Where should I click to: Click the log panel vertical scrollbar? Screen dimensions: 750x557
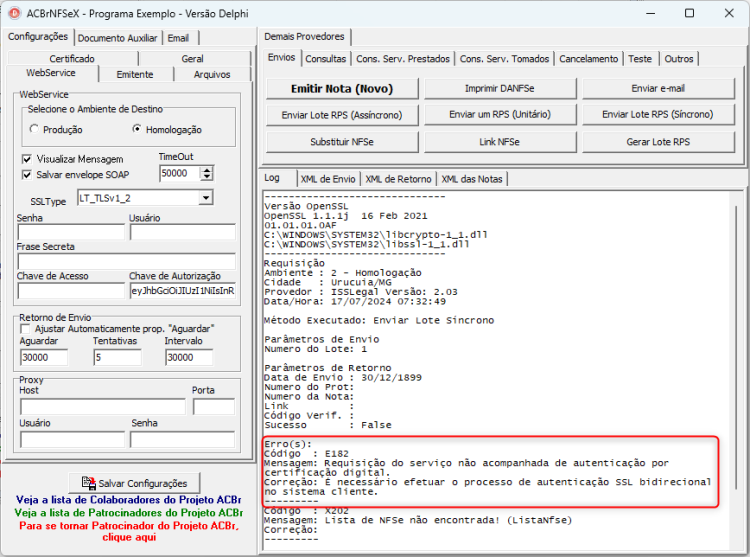[736, 348]
